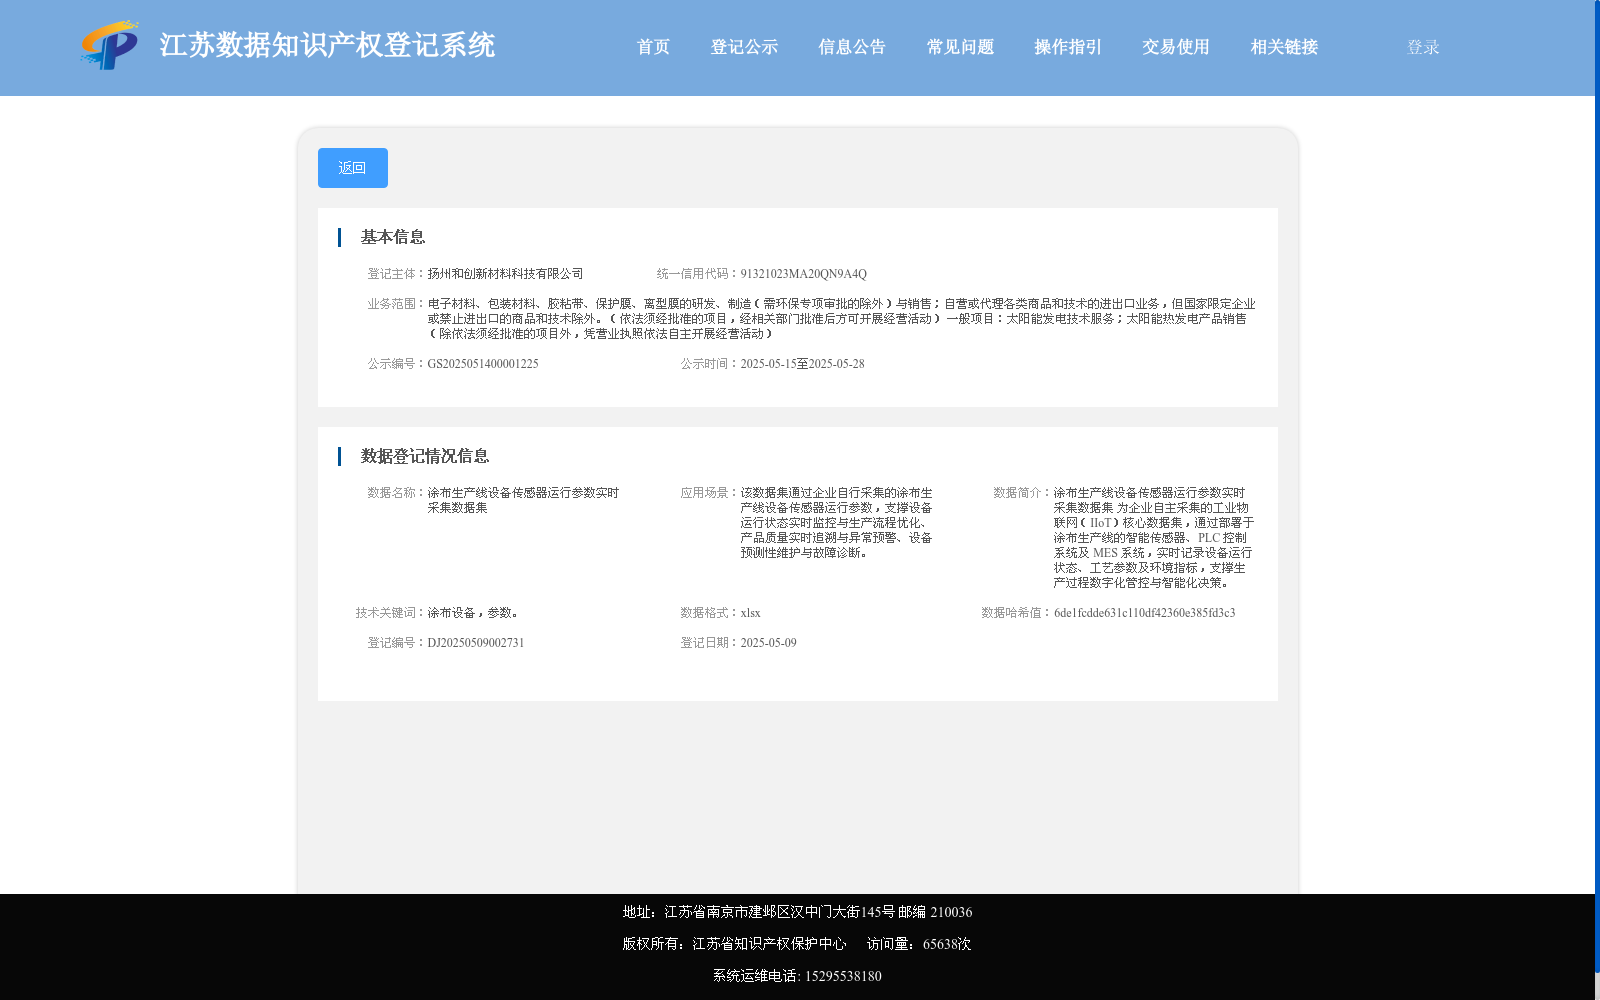Select data format value xlsx
Viewport: 1600px width, 1000px height.
pyautogui.click(x=750, y=613)
